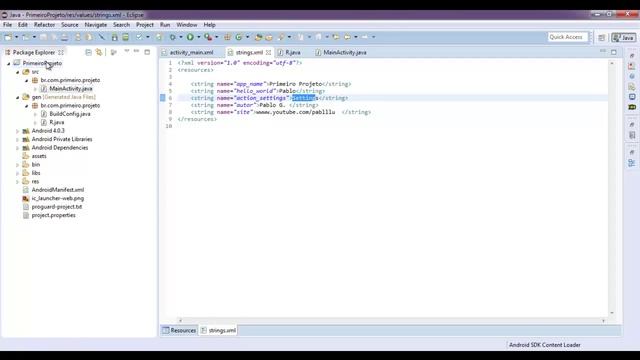Select AndroidManifest.xml in Package Explorer
The height and width of the screenshot is (360, 640).
pyautogui.click(x=58, y=190)
